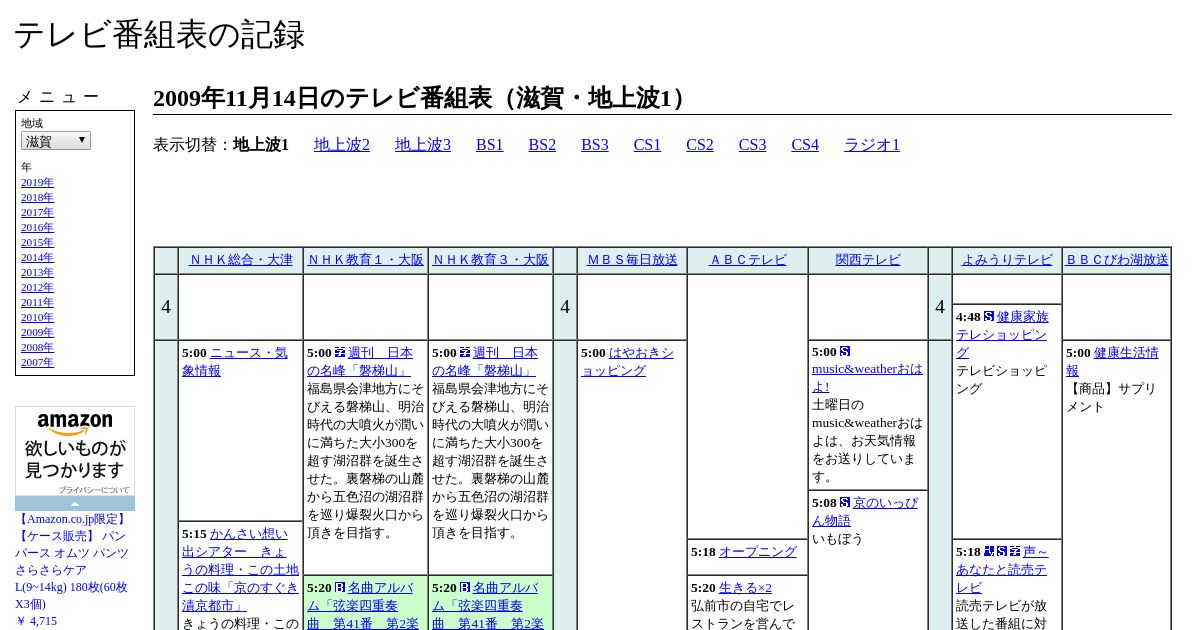The image size is (1200, 630).
Task: Switch to the BS2 listing
Action: point(542,145)
